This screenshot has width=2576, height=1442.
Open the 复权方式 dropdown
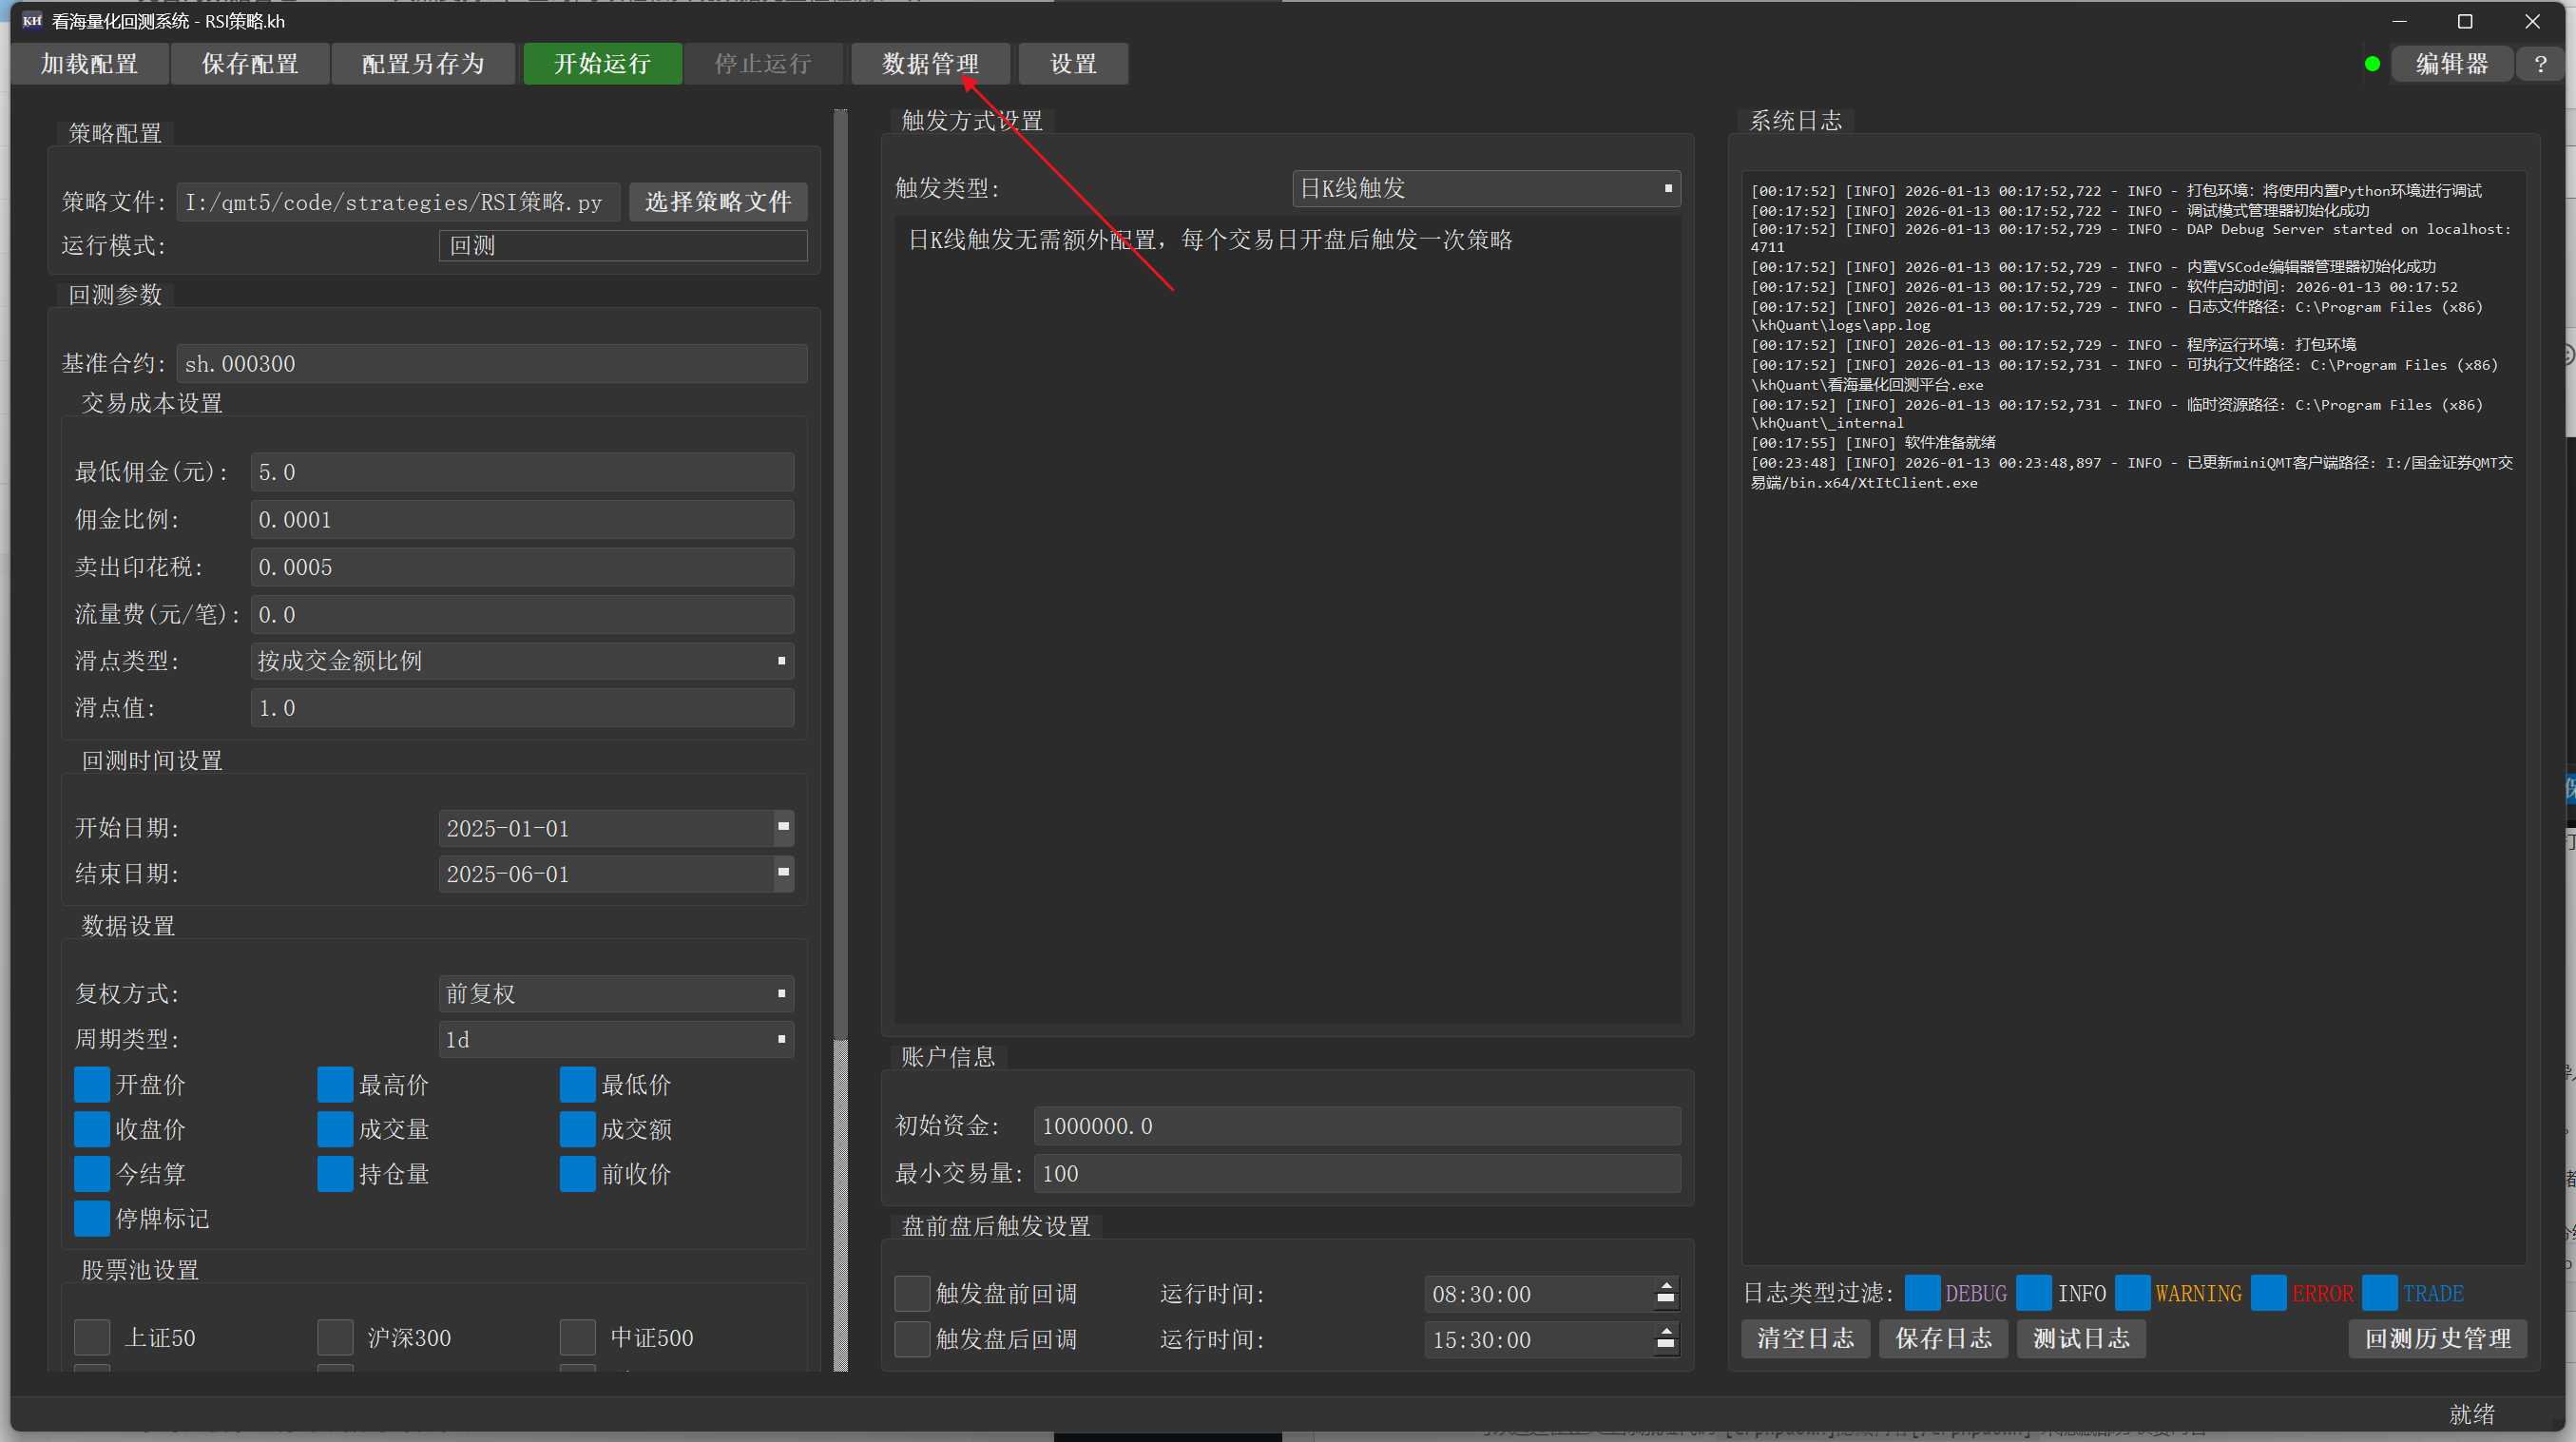click(615, 993)
